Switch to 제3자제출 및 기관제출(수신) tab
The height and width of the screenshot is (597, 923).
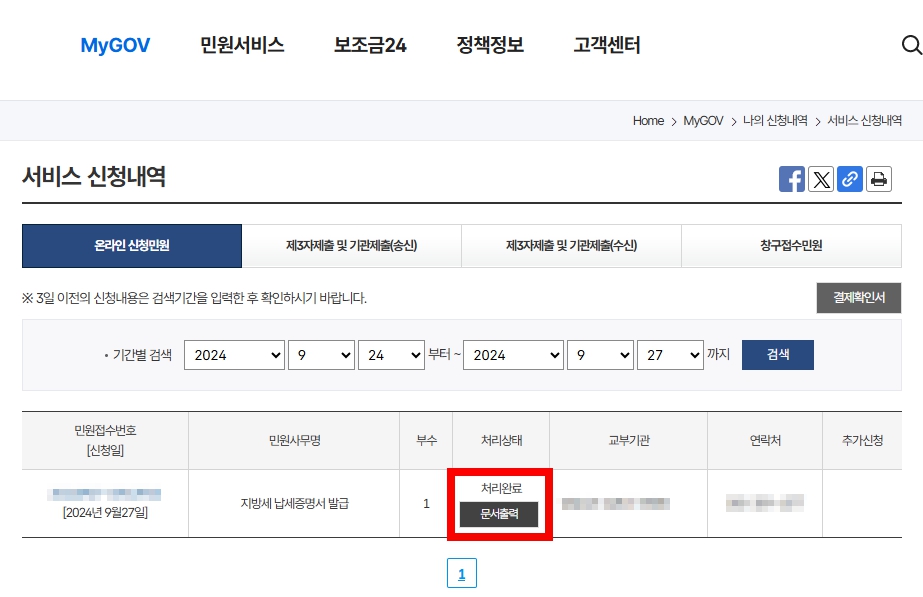(x=572, y=246)
